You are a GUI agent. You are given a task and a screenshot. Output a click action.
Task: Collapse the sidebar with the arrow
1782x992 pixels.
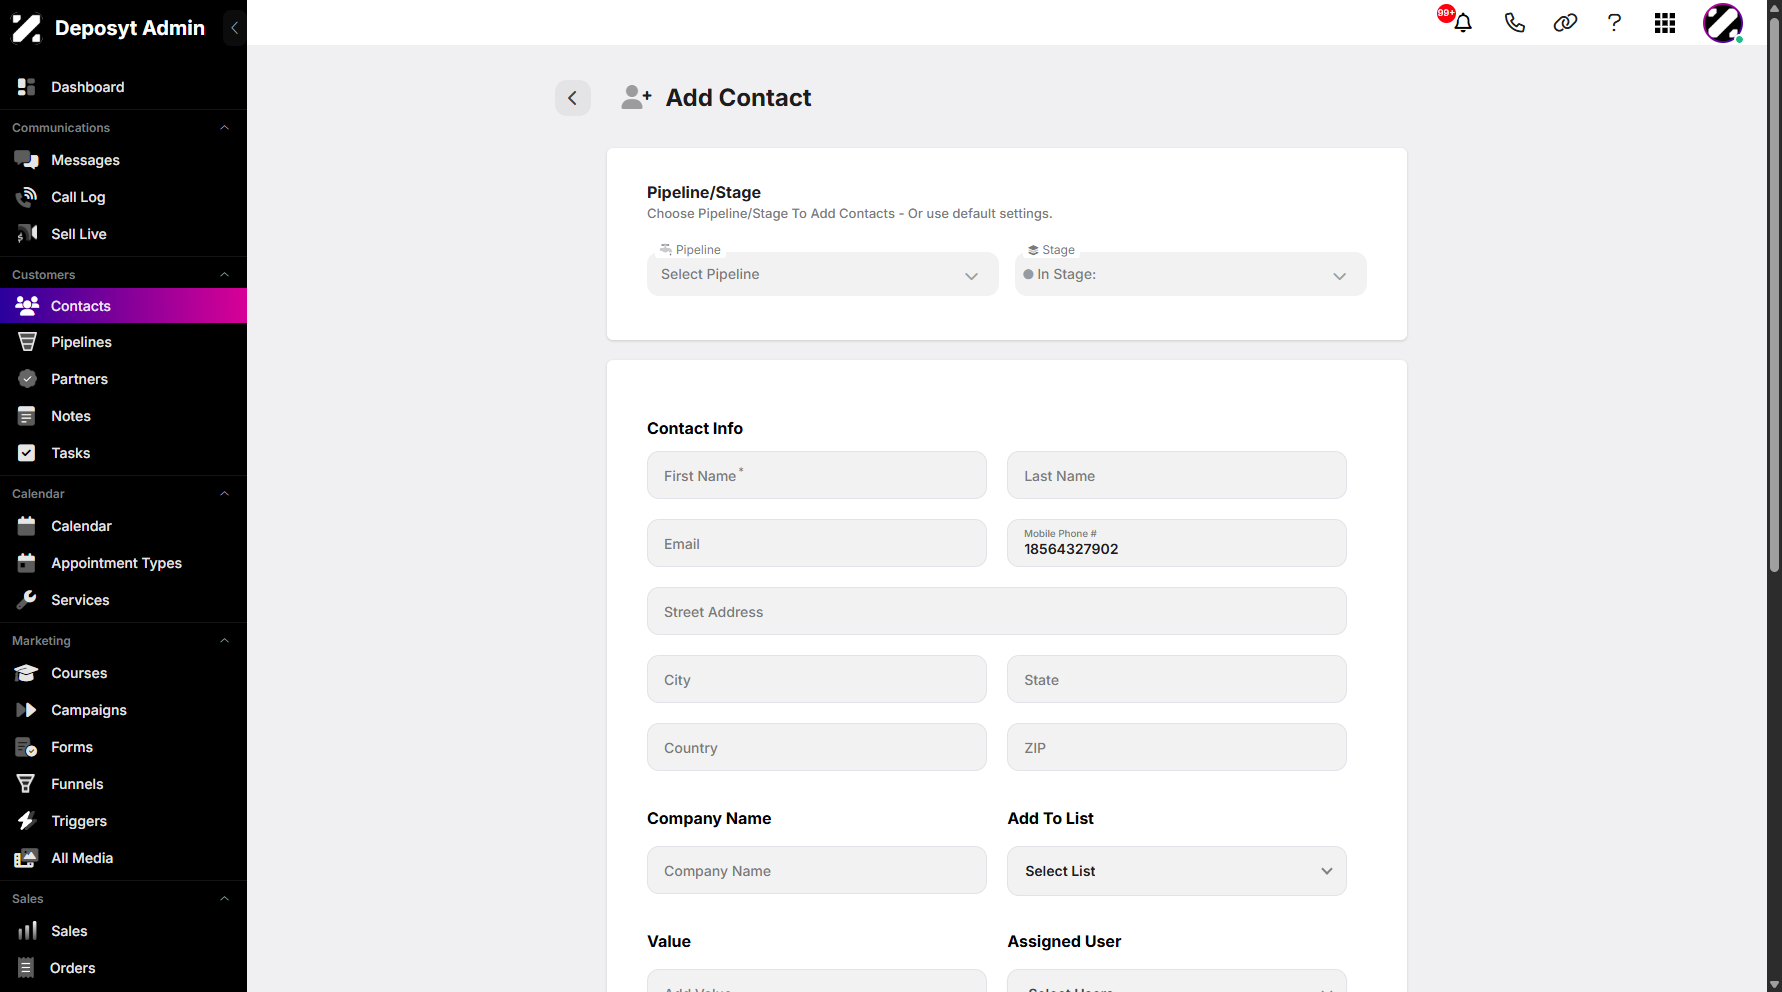point(234,28)
